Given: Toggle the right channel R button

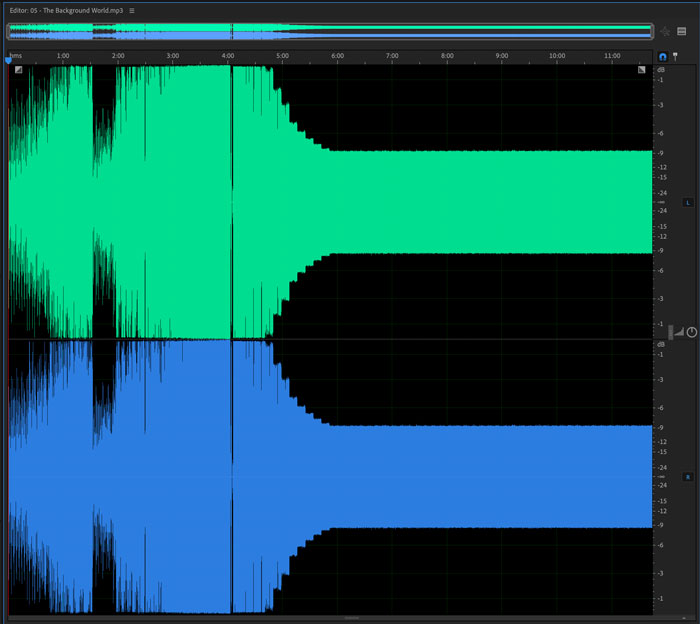Looking at the screenshot, I should pos(688,477).
